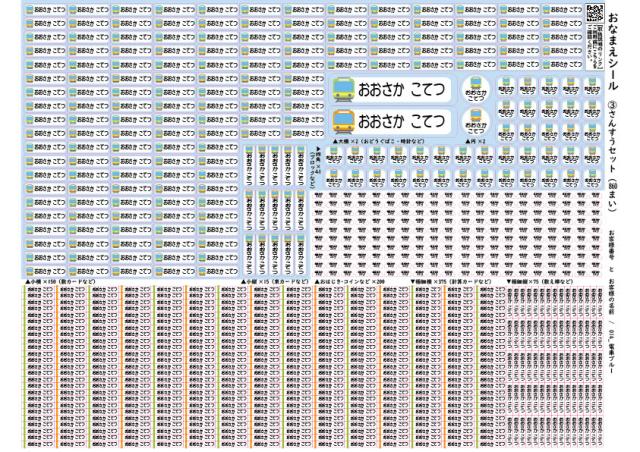Select the lower large round train sticker
This screenshot has width=640, height=452.
[x=476, y=122]
